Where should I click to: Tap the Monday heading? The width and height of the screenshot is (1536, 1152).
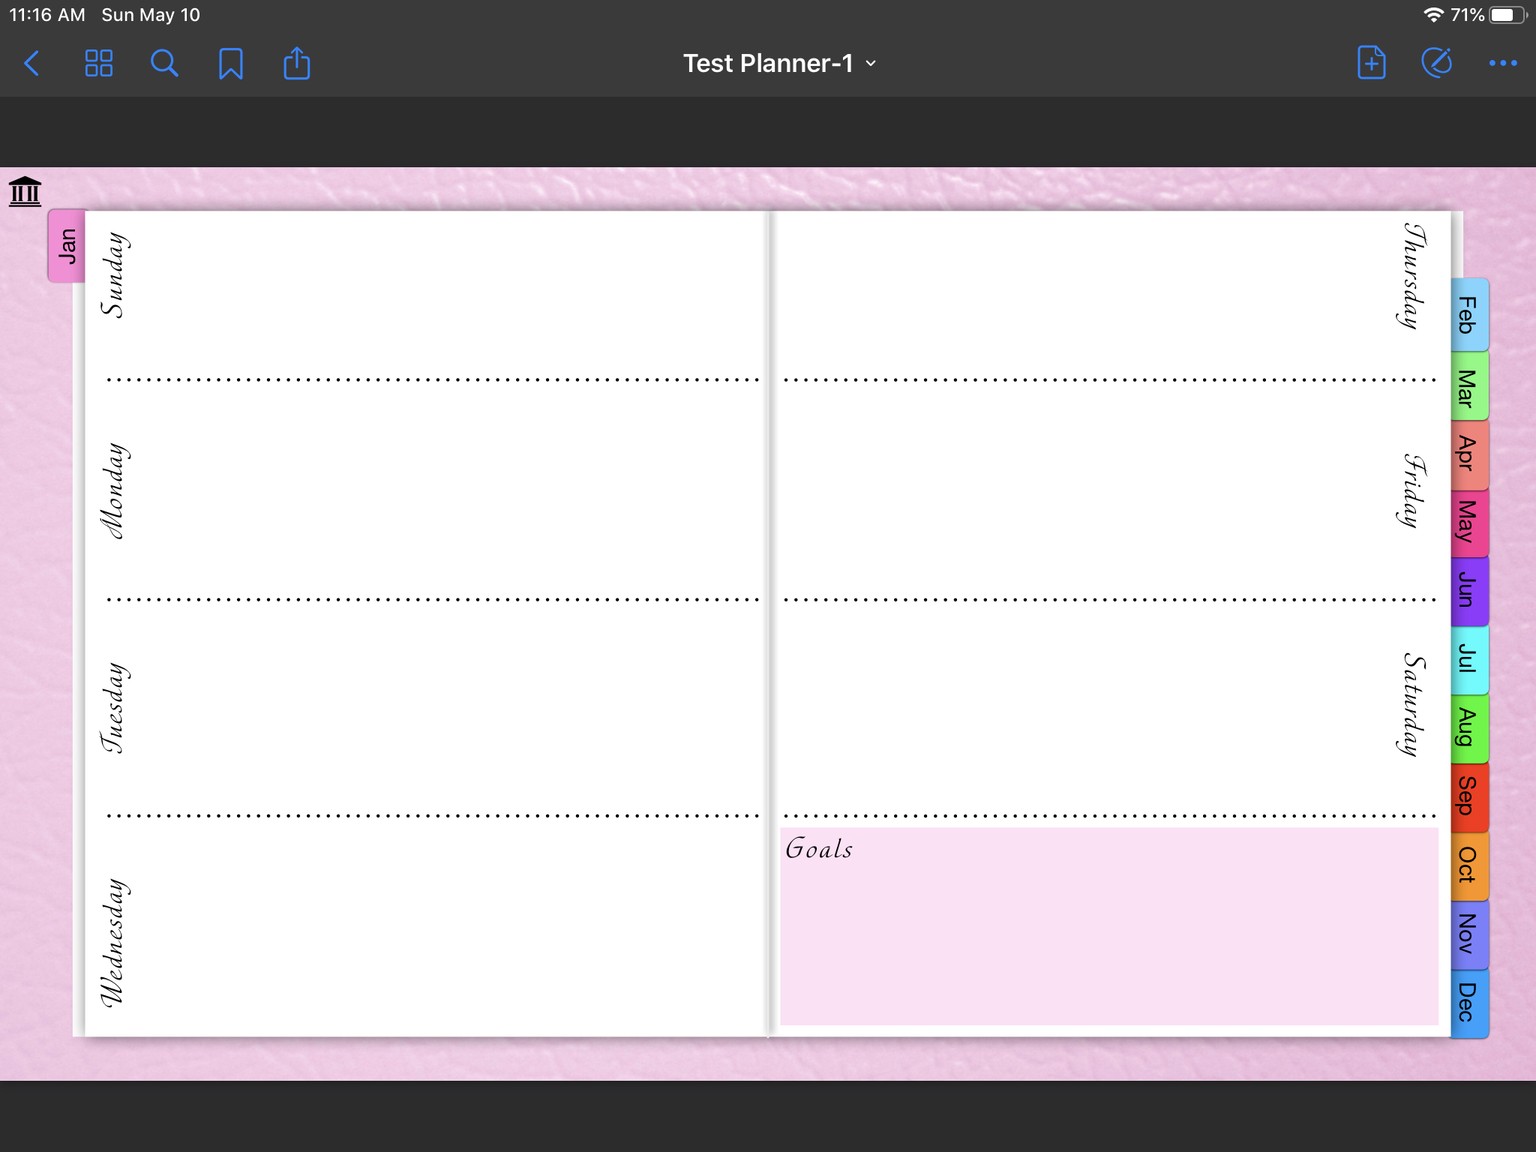[115, 491]
